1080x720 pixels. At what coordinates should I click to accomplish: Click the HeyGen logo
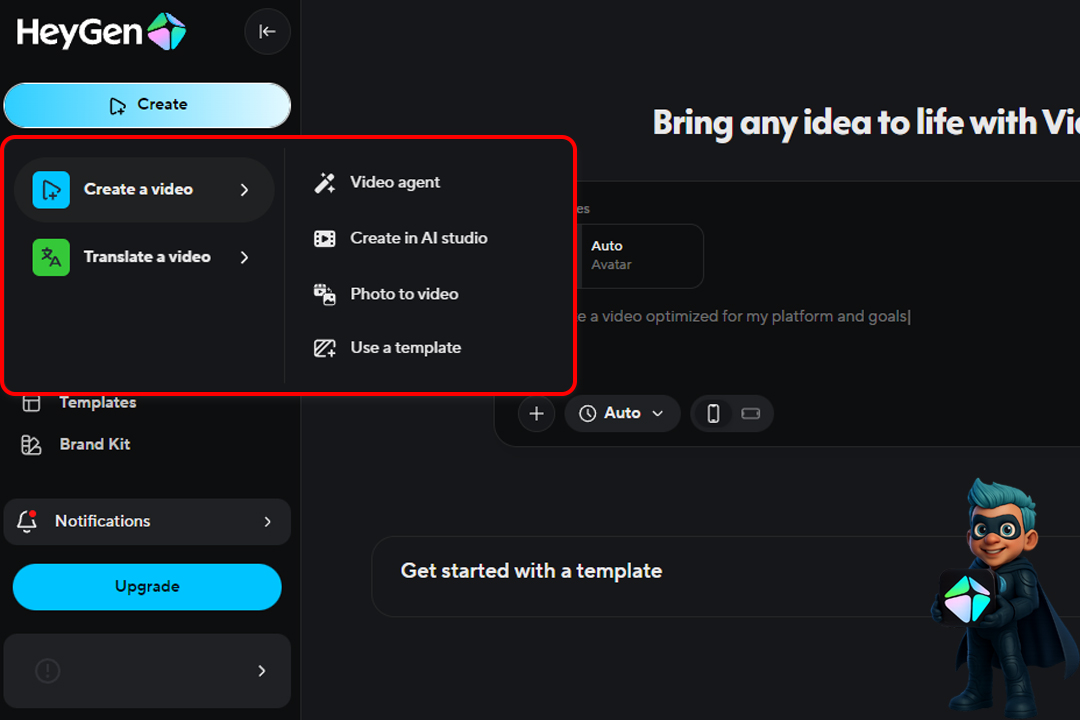pos(101,32)
